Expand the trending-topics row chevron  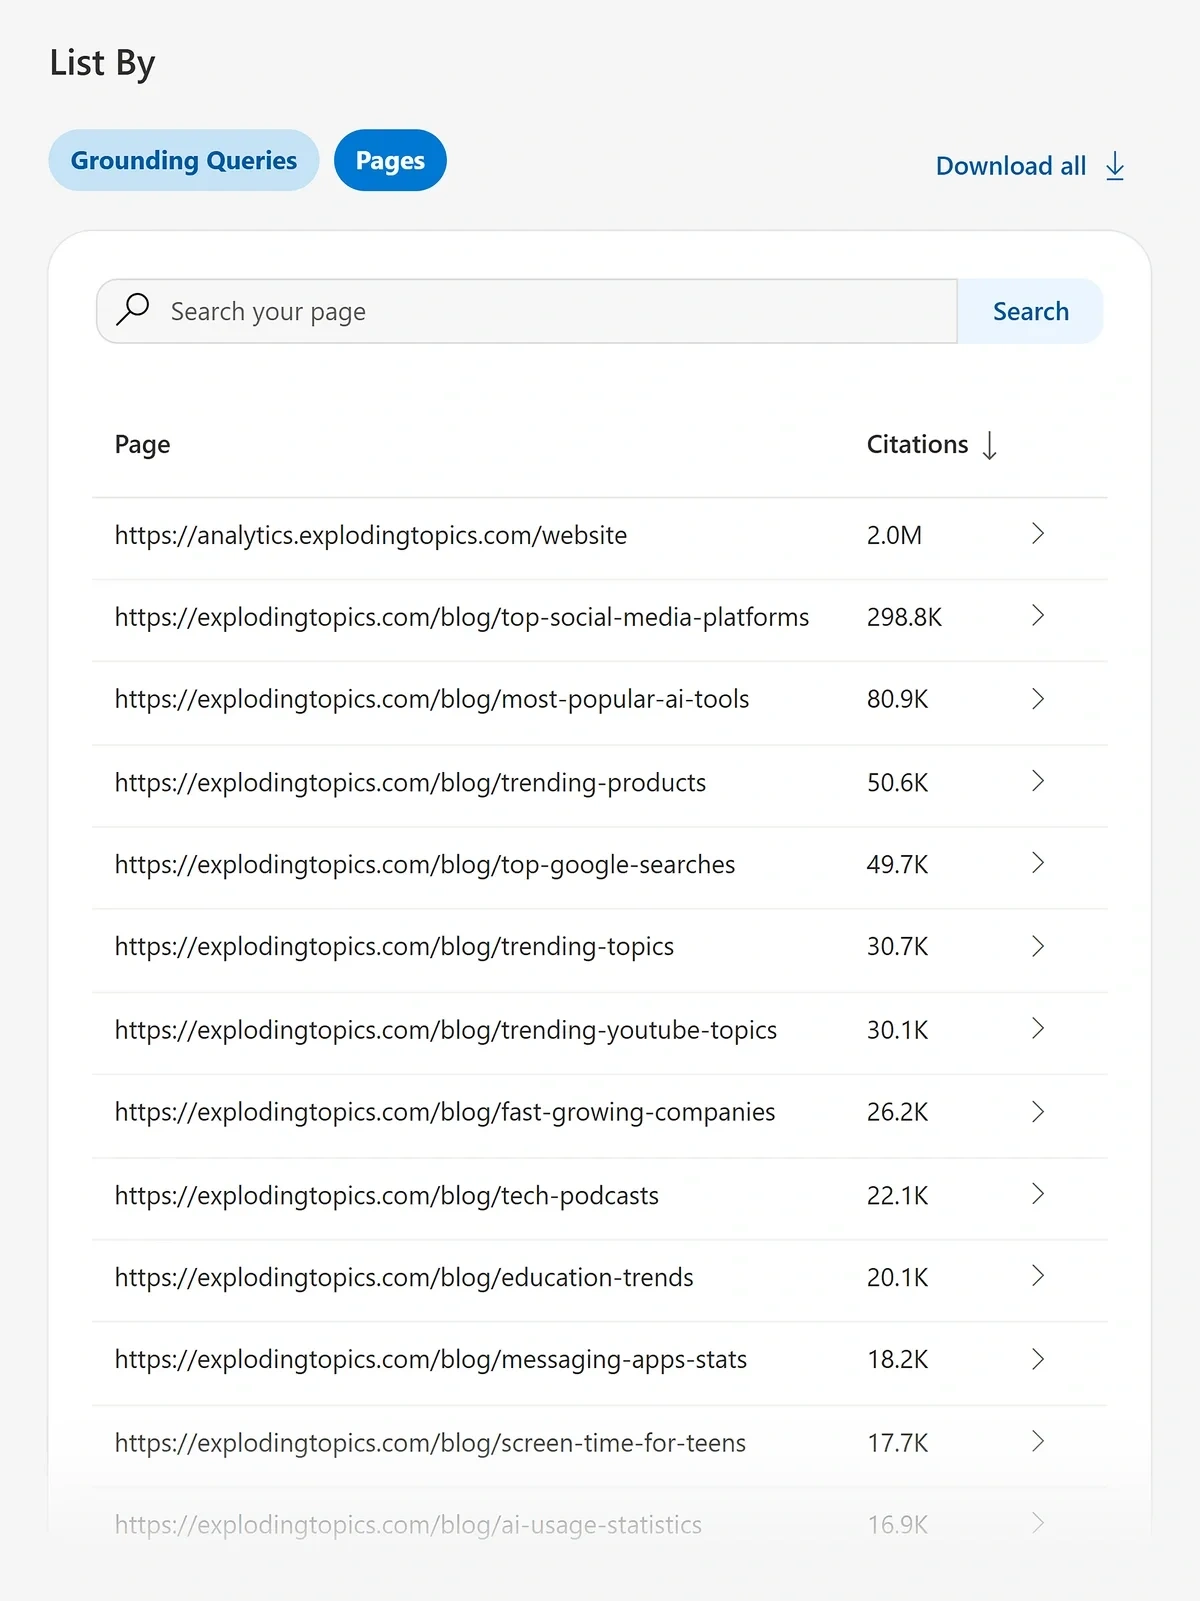tap(1038, 946)
